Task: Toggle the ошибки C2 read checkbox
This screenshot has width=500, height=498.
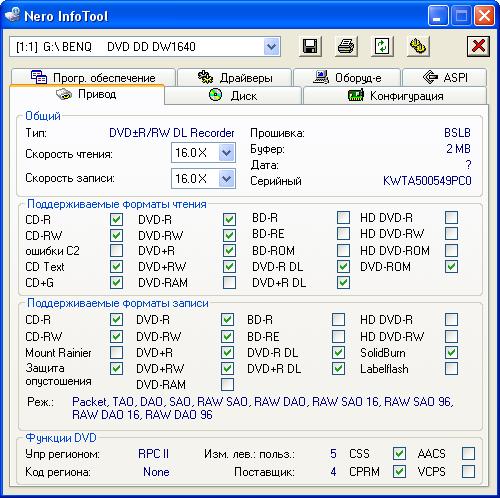Action: click(116, 251)
